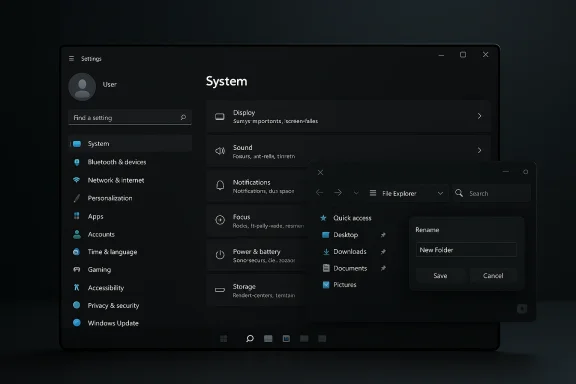Image resolution: width=576 pixels, height=384 pixels.
Task: Open the Desktop folder in Quick access
Action: point(345,235)
